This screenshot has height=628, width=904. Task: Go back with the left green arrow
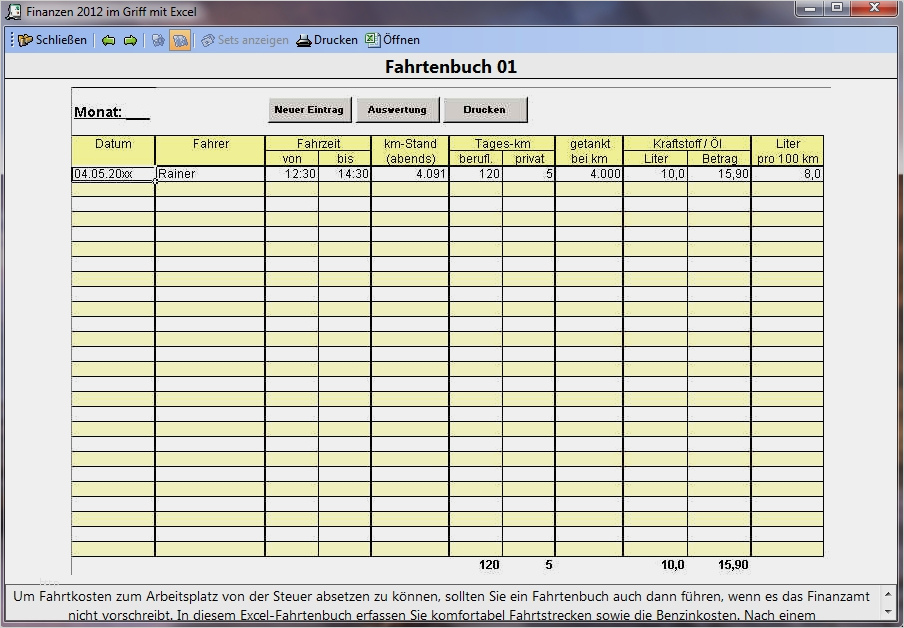click(x=108, y=41)
